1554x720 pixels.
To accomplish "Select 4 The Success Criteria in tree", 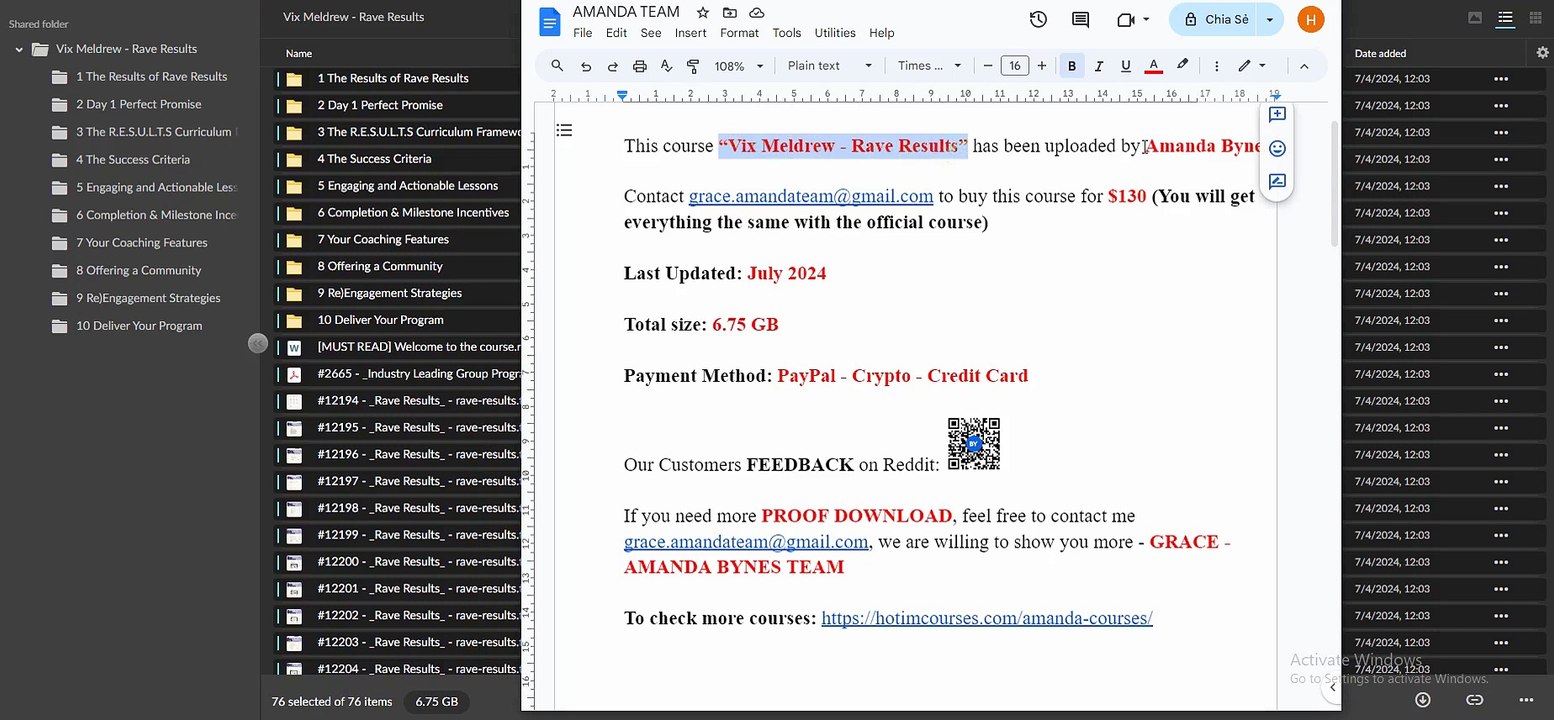I will pos(133,160).
